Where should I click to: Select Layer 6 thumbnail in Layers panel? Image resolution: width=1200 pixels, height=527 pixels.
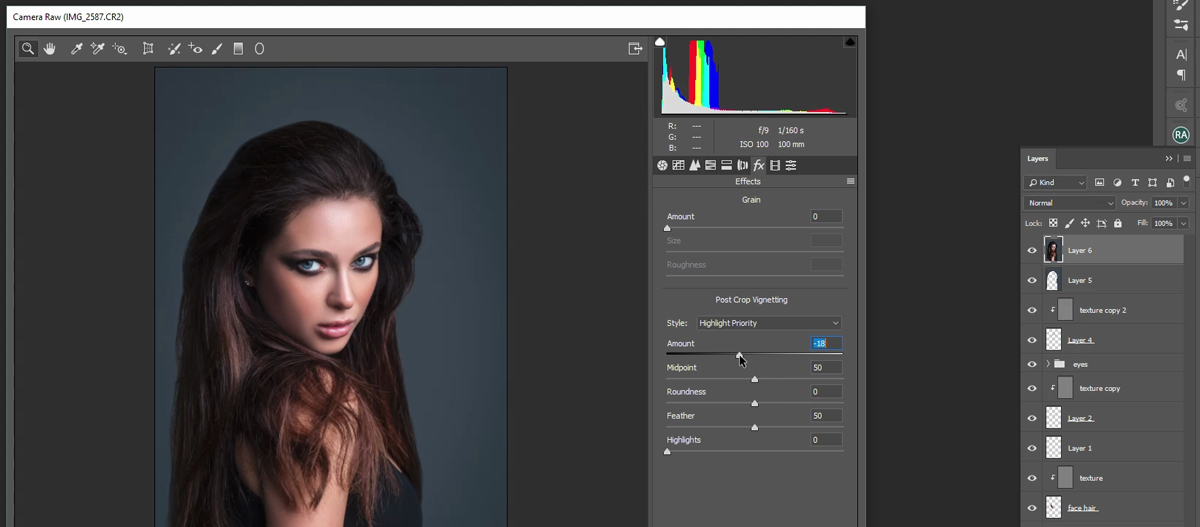pyautogui.click(x=1053, y=250)
